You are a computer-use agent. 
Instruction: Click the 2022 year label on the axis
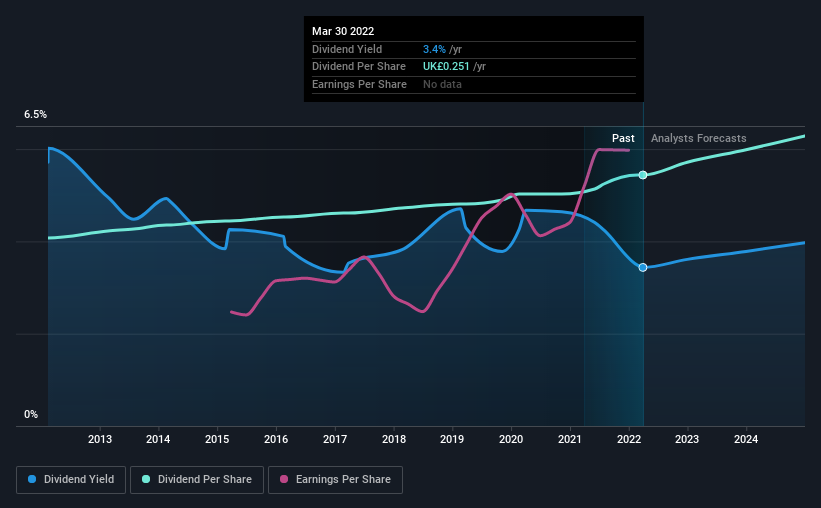pos(629,439)
